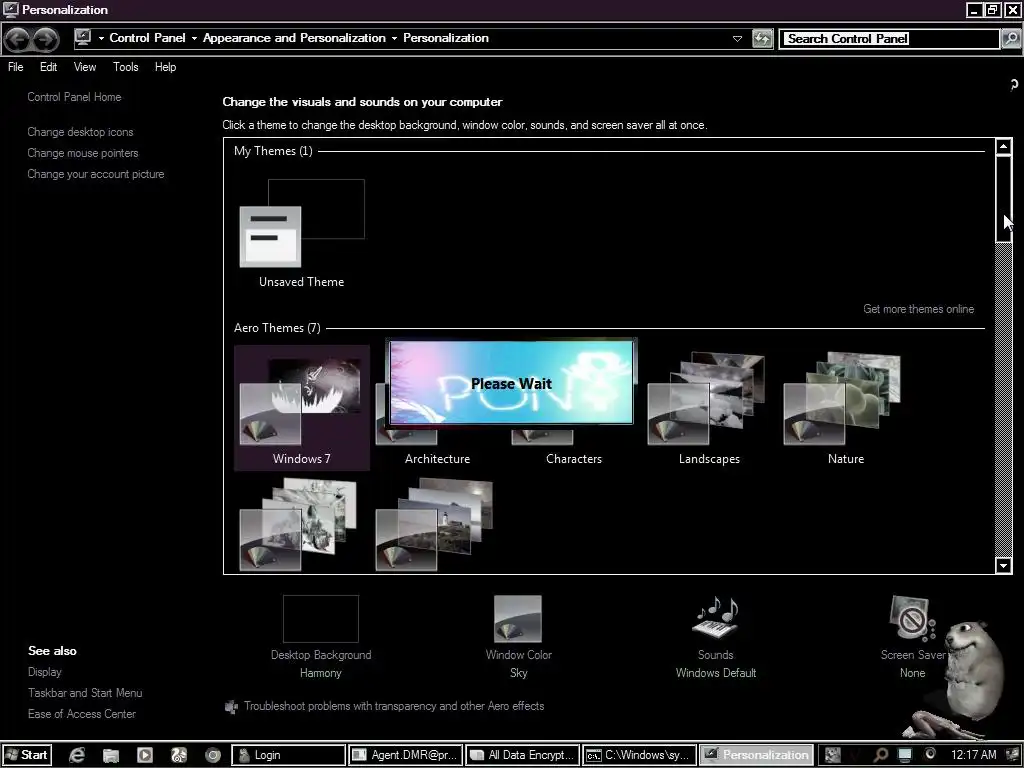Click Appearance and Personalization breadcrumb
The image size is (1024, 768).
tap(294, 38)
